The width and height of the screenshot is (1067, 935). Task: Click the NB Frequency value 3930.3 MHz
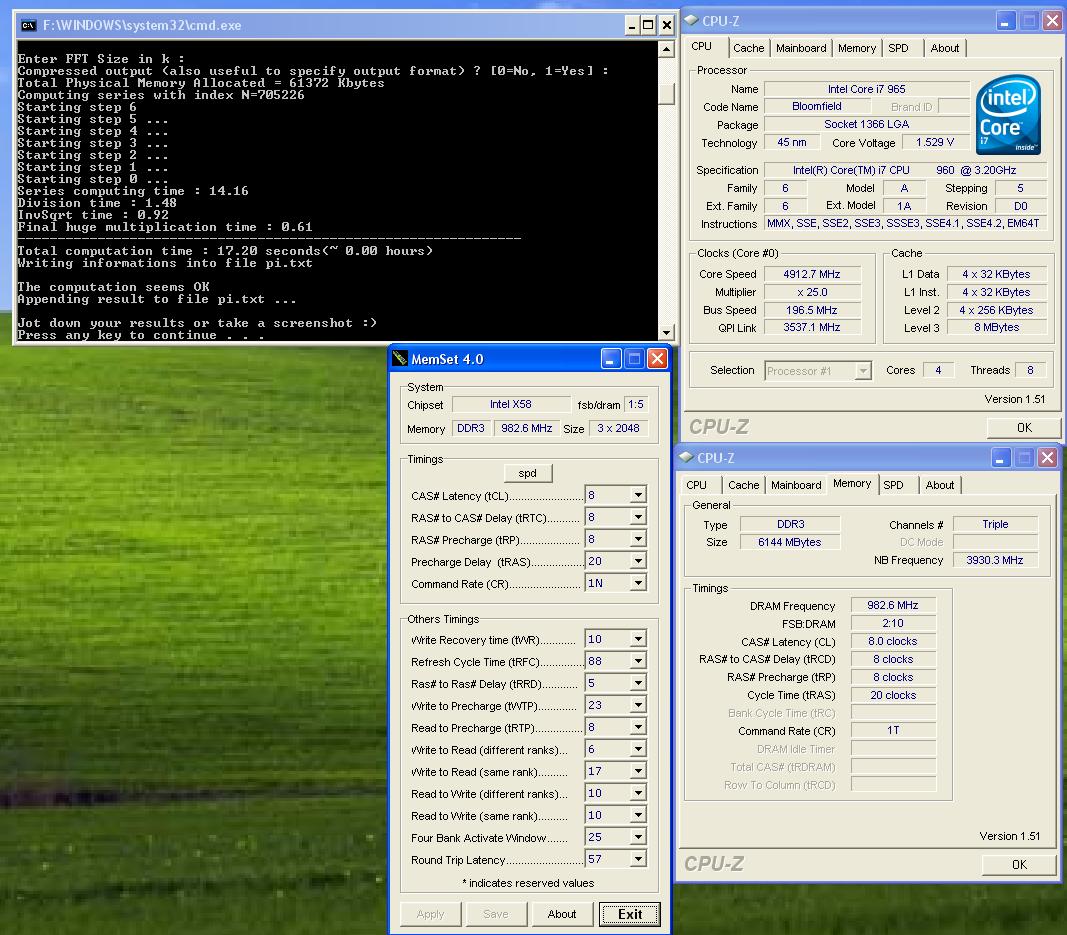coord(995,560)
